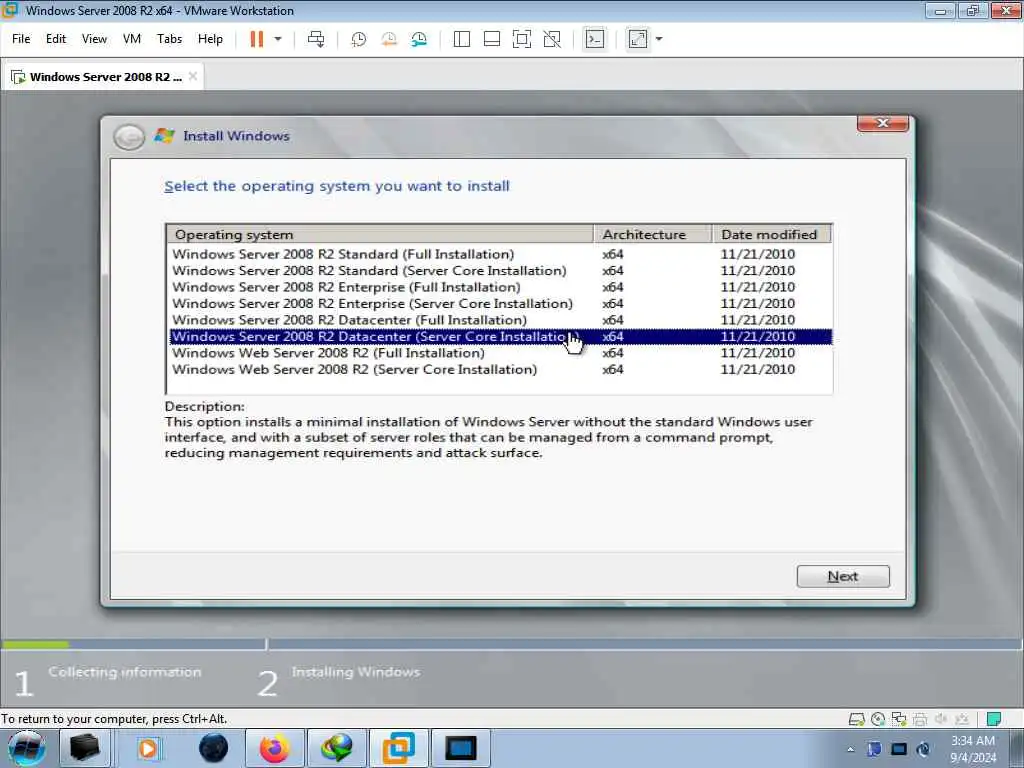
Task: Open Firefox from the taskbar
Action: (x=274, y=748)
